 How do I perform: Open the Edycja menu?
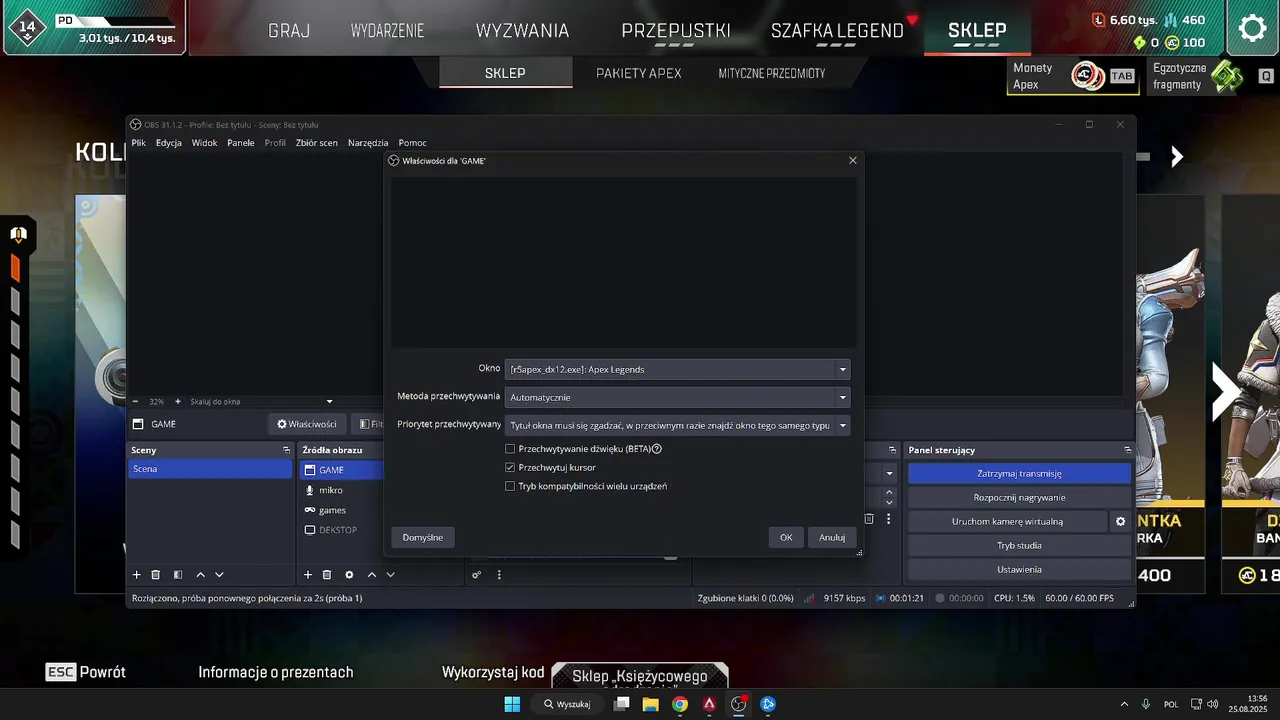point(169,143)
